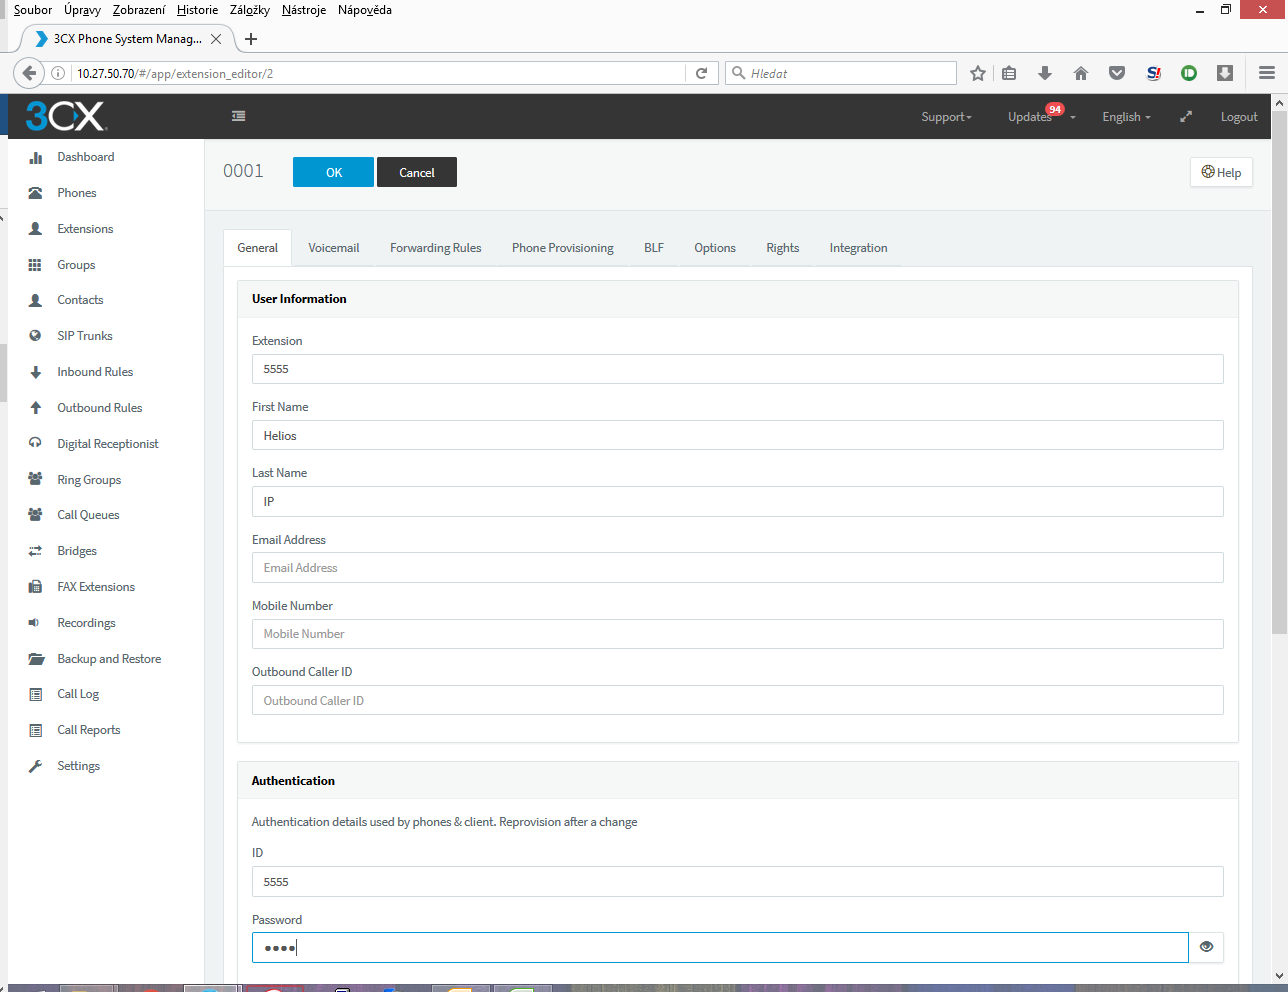The width and height of the screenshot is (1288, 992).
Task: Click the SIP Trunks globe icon
Action: point(36,336)
